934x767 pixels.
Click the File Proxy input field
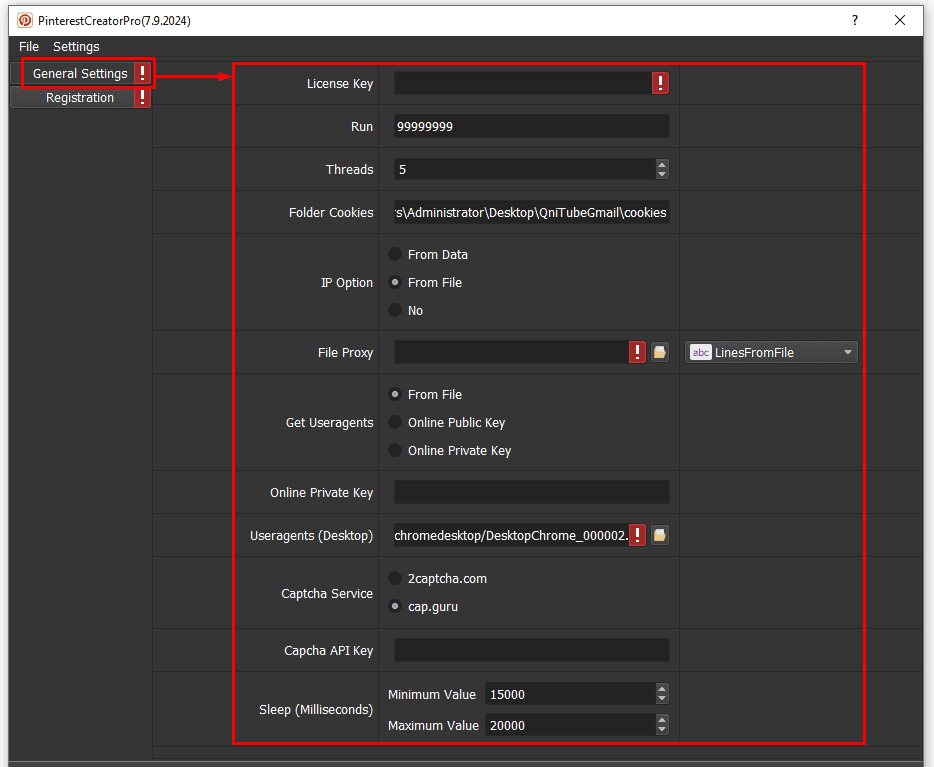[512, 352]
